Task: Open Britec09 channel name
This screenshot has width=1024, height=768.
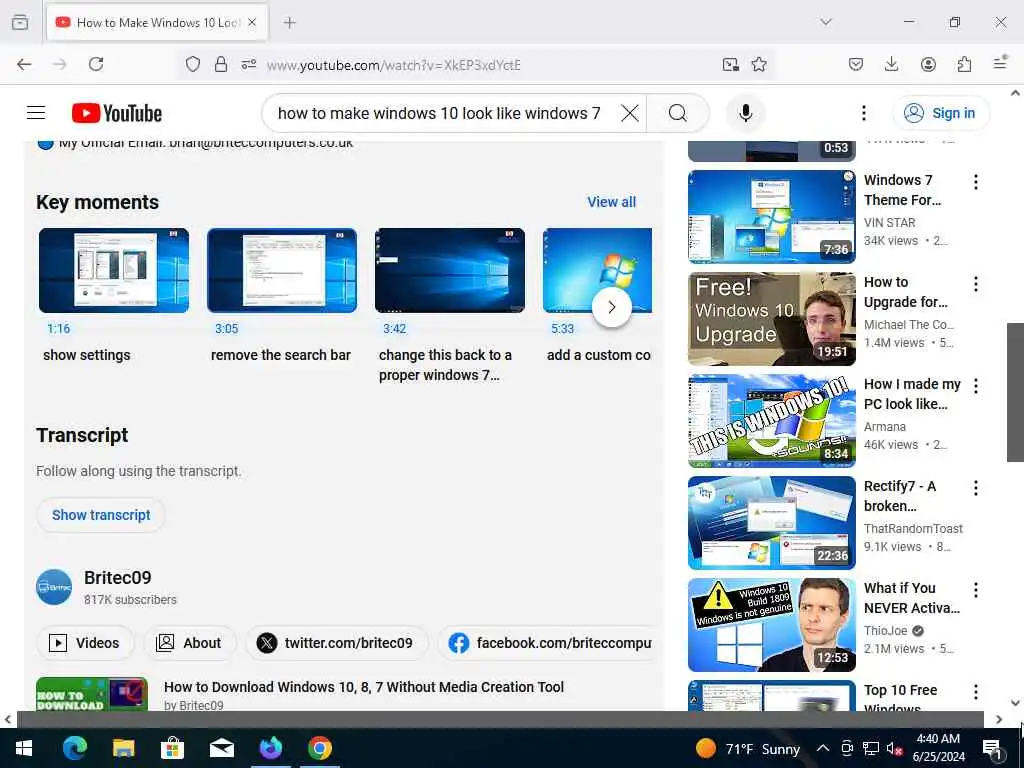Action: tap(118, 577)
